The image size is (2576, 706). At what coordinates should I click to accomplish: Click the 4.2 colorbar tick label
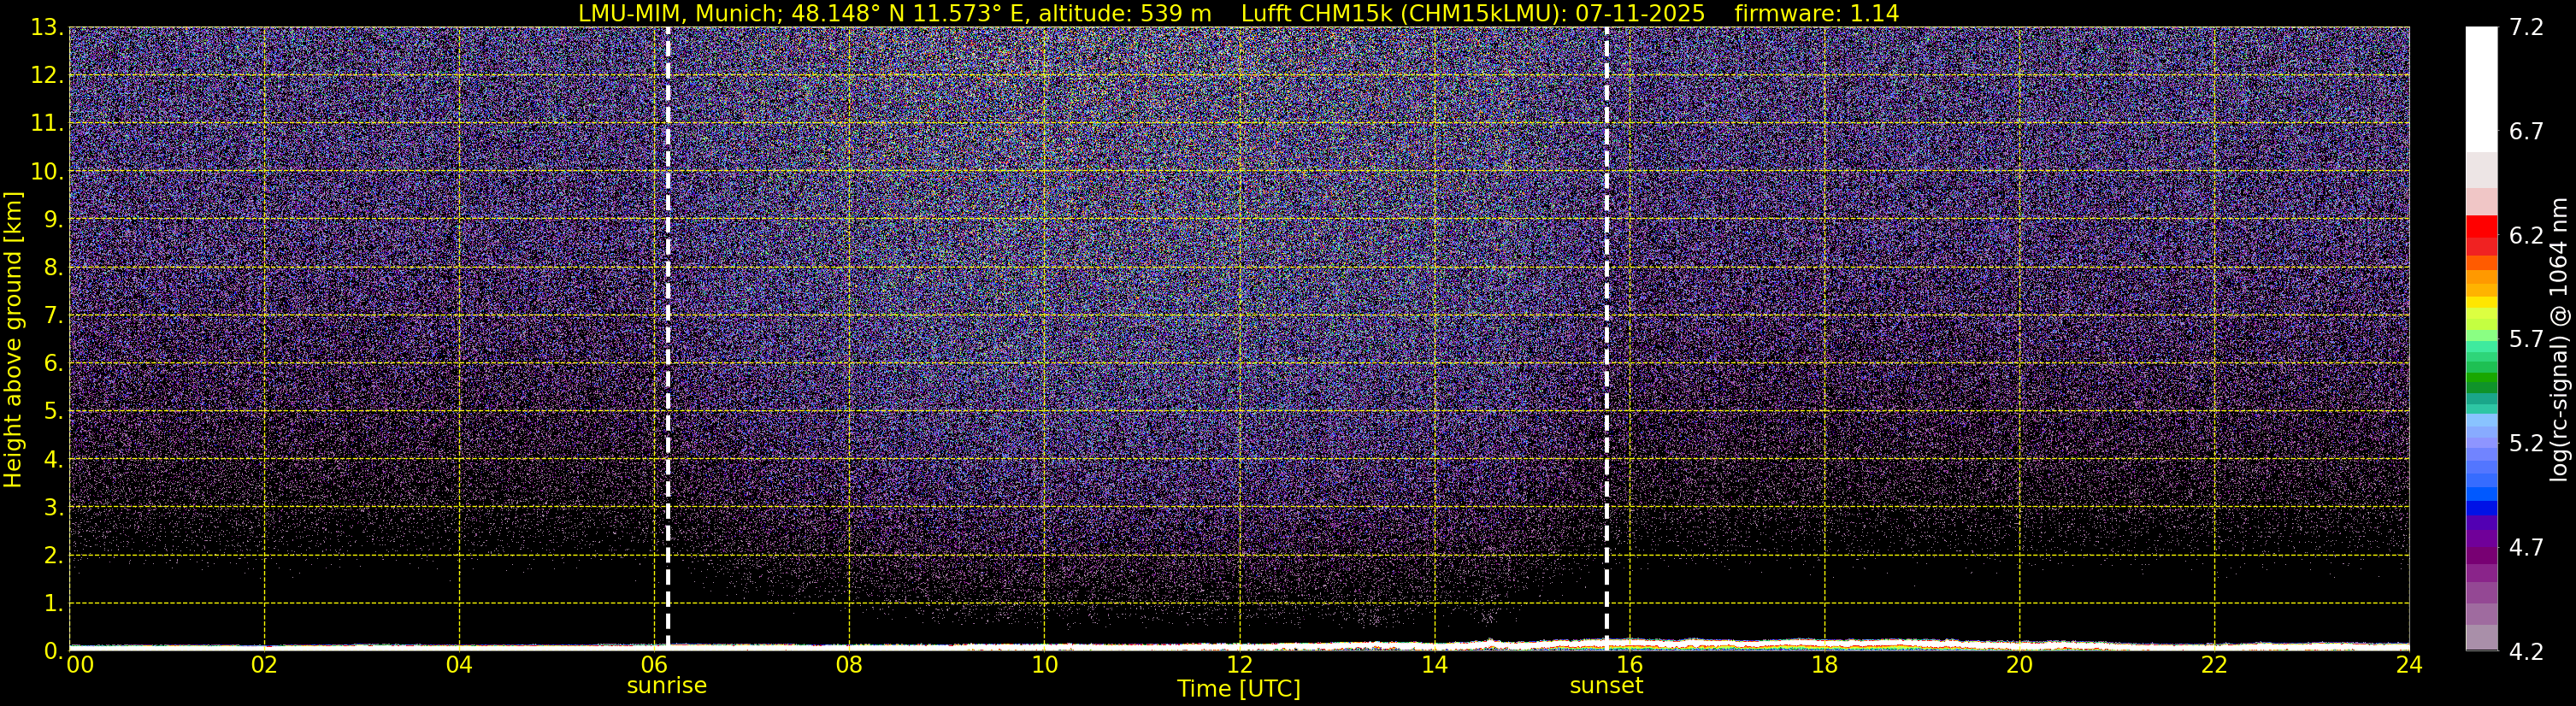click(x=2525, y=652)
